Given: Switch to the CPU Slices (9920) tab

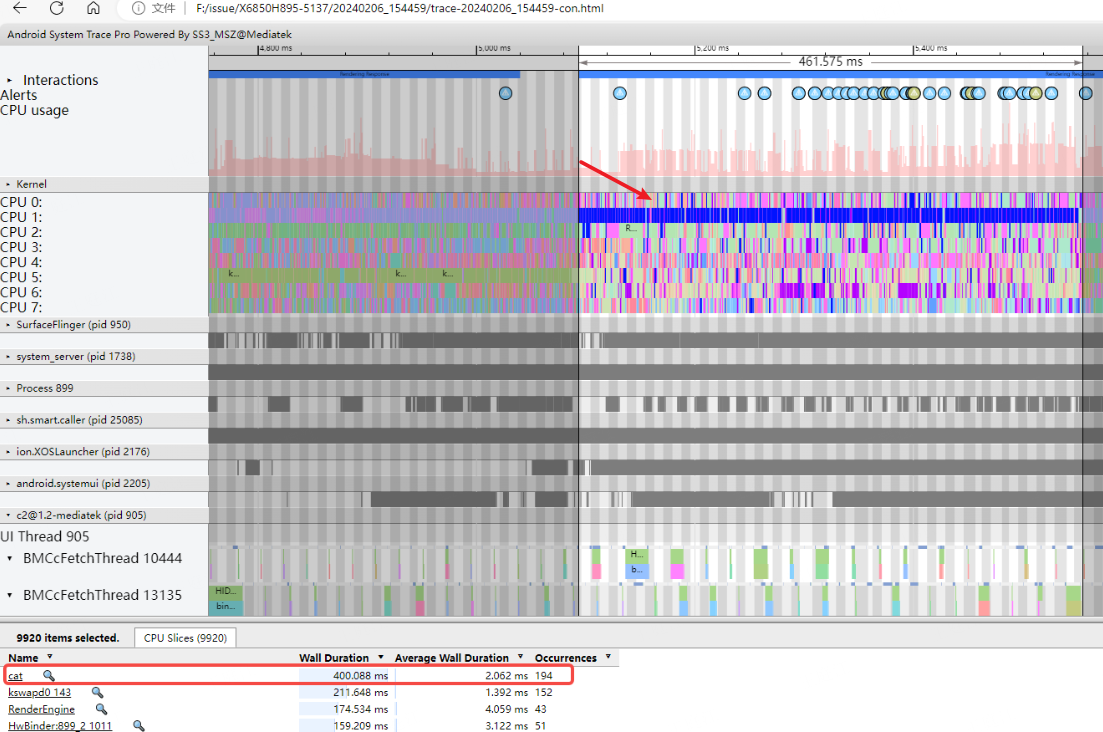Looking at the screenshot, I should [x=185, y=638].
